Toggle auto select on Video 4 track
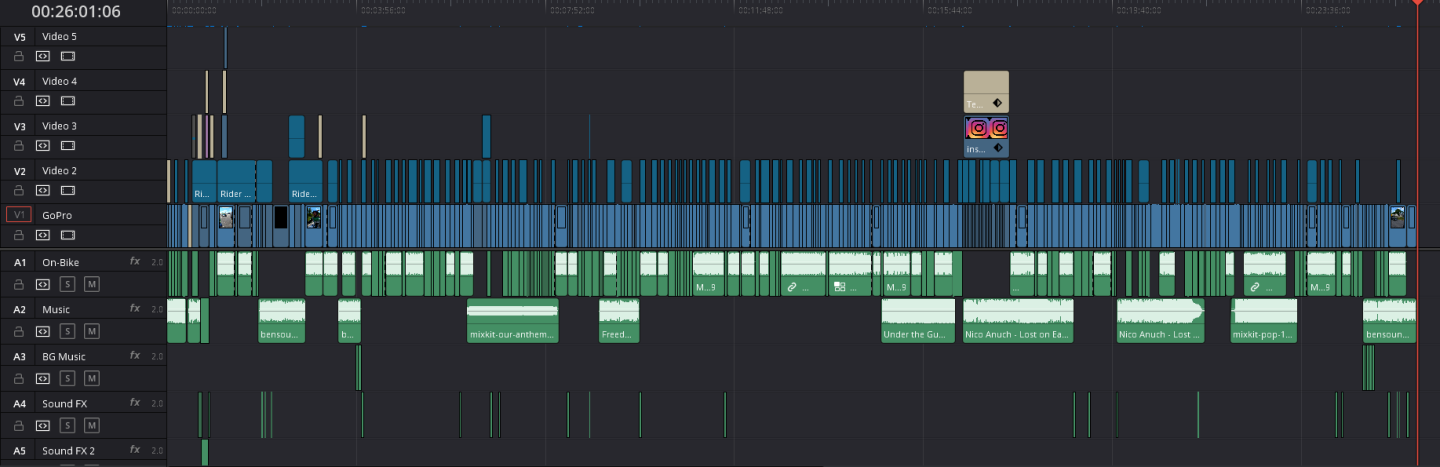 [x=43, y=101]
